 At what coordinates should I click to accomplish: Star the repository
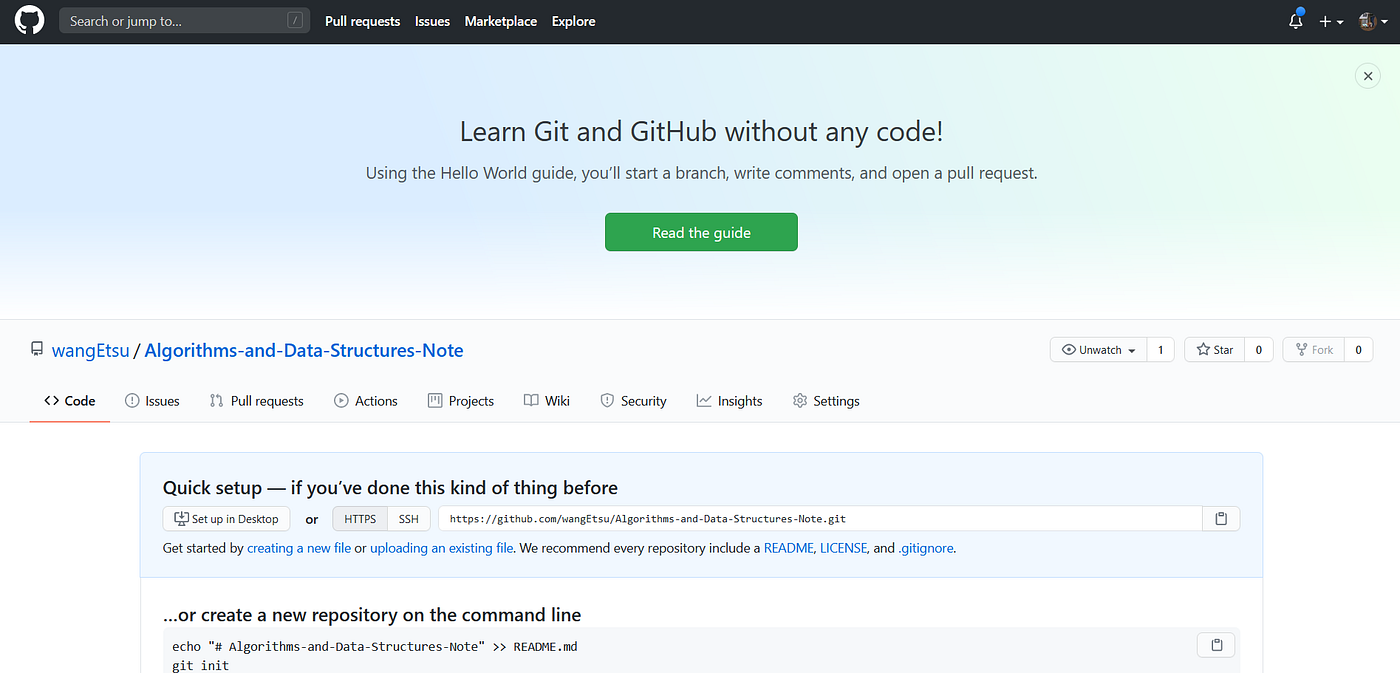(1214, 350)
